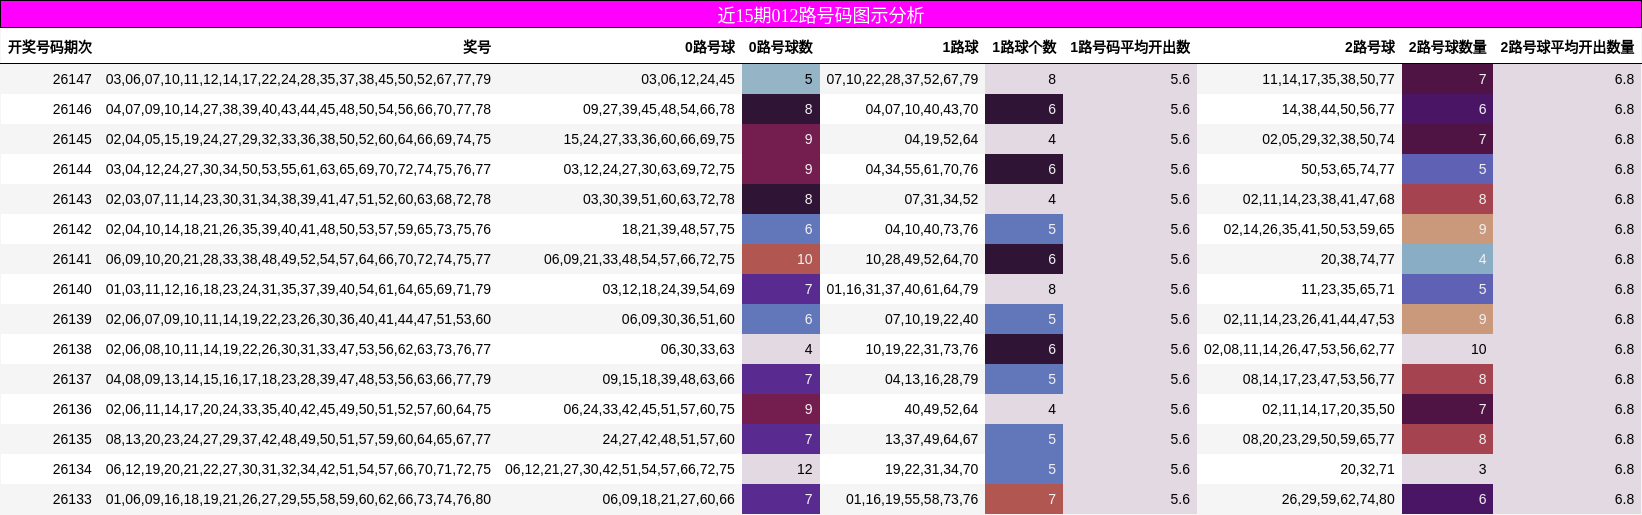Click period number 26147

tap(72, 79)
